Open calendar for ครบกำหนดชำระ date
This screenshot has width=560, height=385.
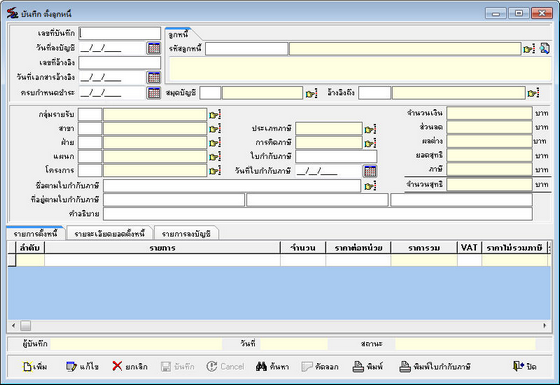click(x=154, y=93)
